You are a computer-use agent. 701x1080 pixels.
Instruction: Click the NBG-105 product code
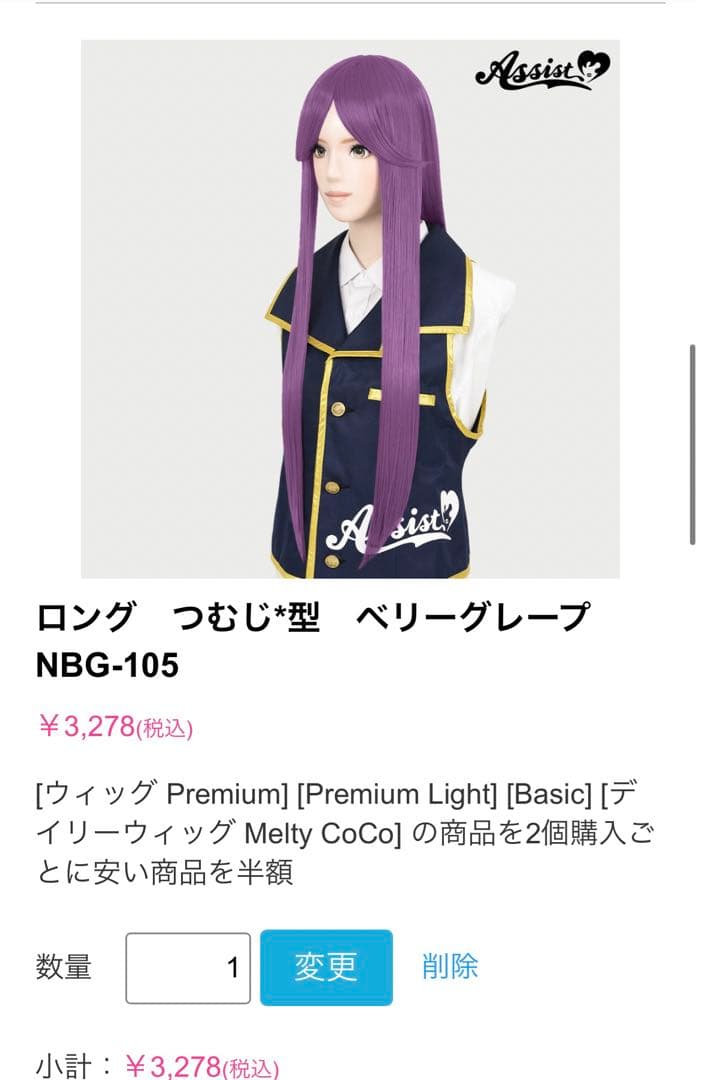click(x=107, y=665)
